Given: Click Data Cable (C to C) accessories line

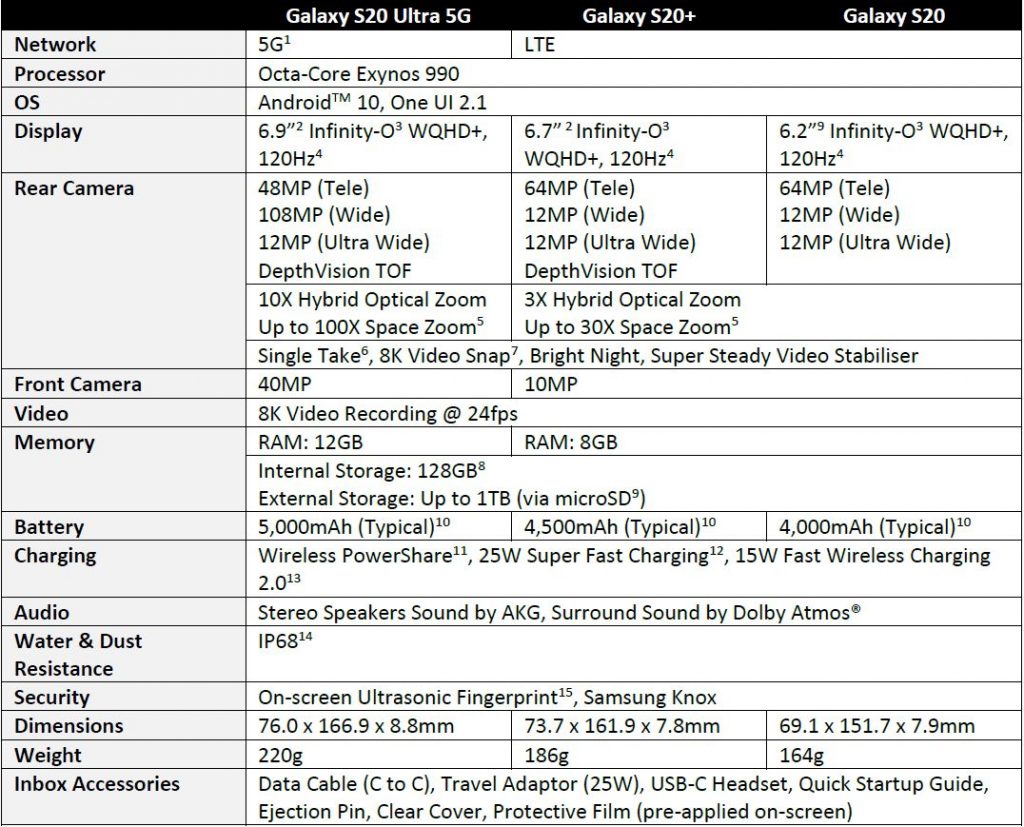Looking at the screenshot, I should tap(624, 784).
